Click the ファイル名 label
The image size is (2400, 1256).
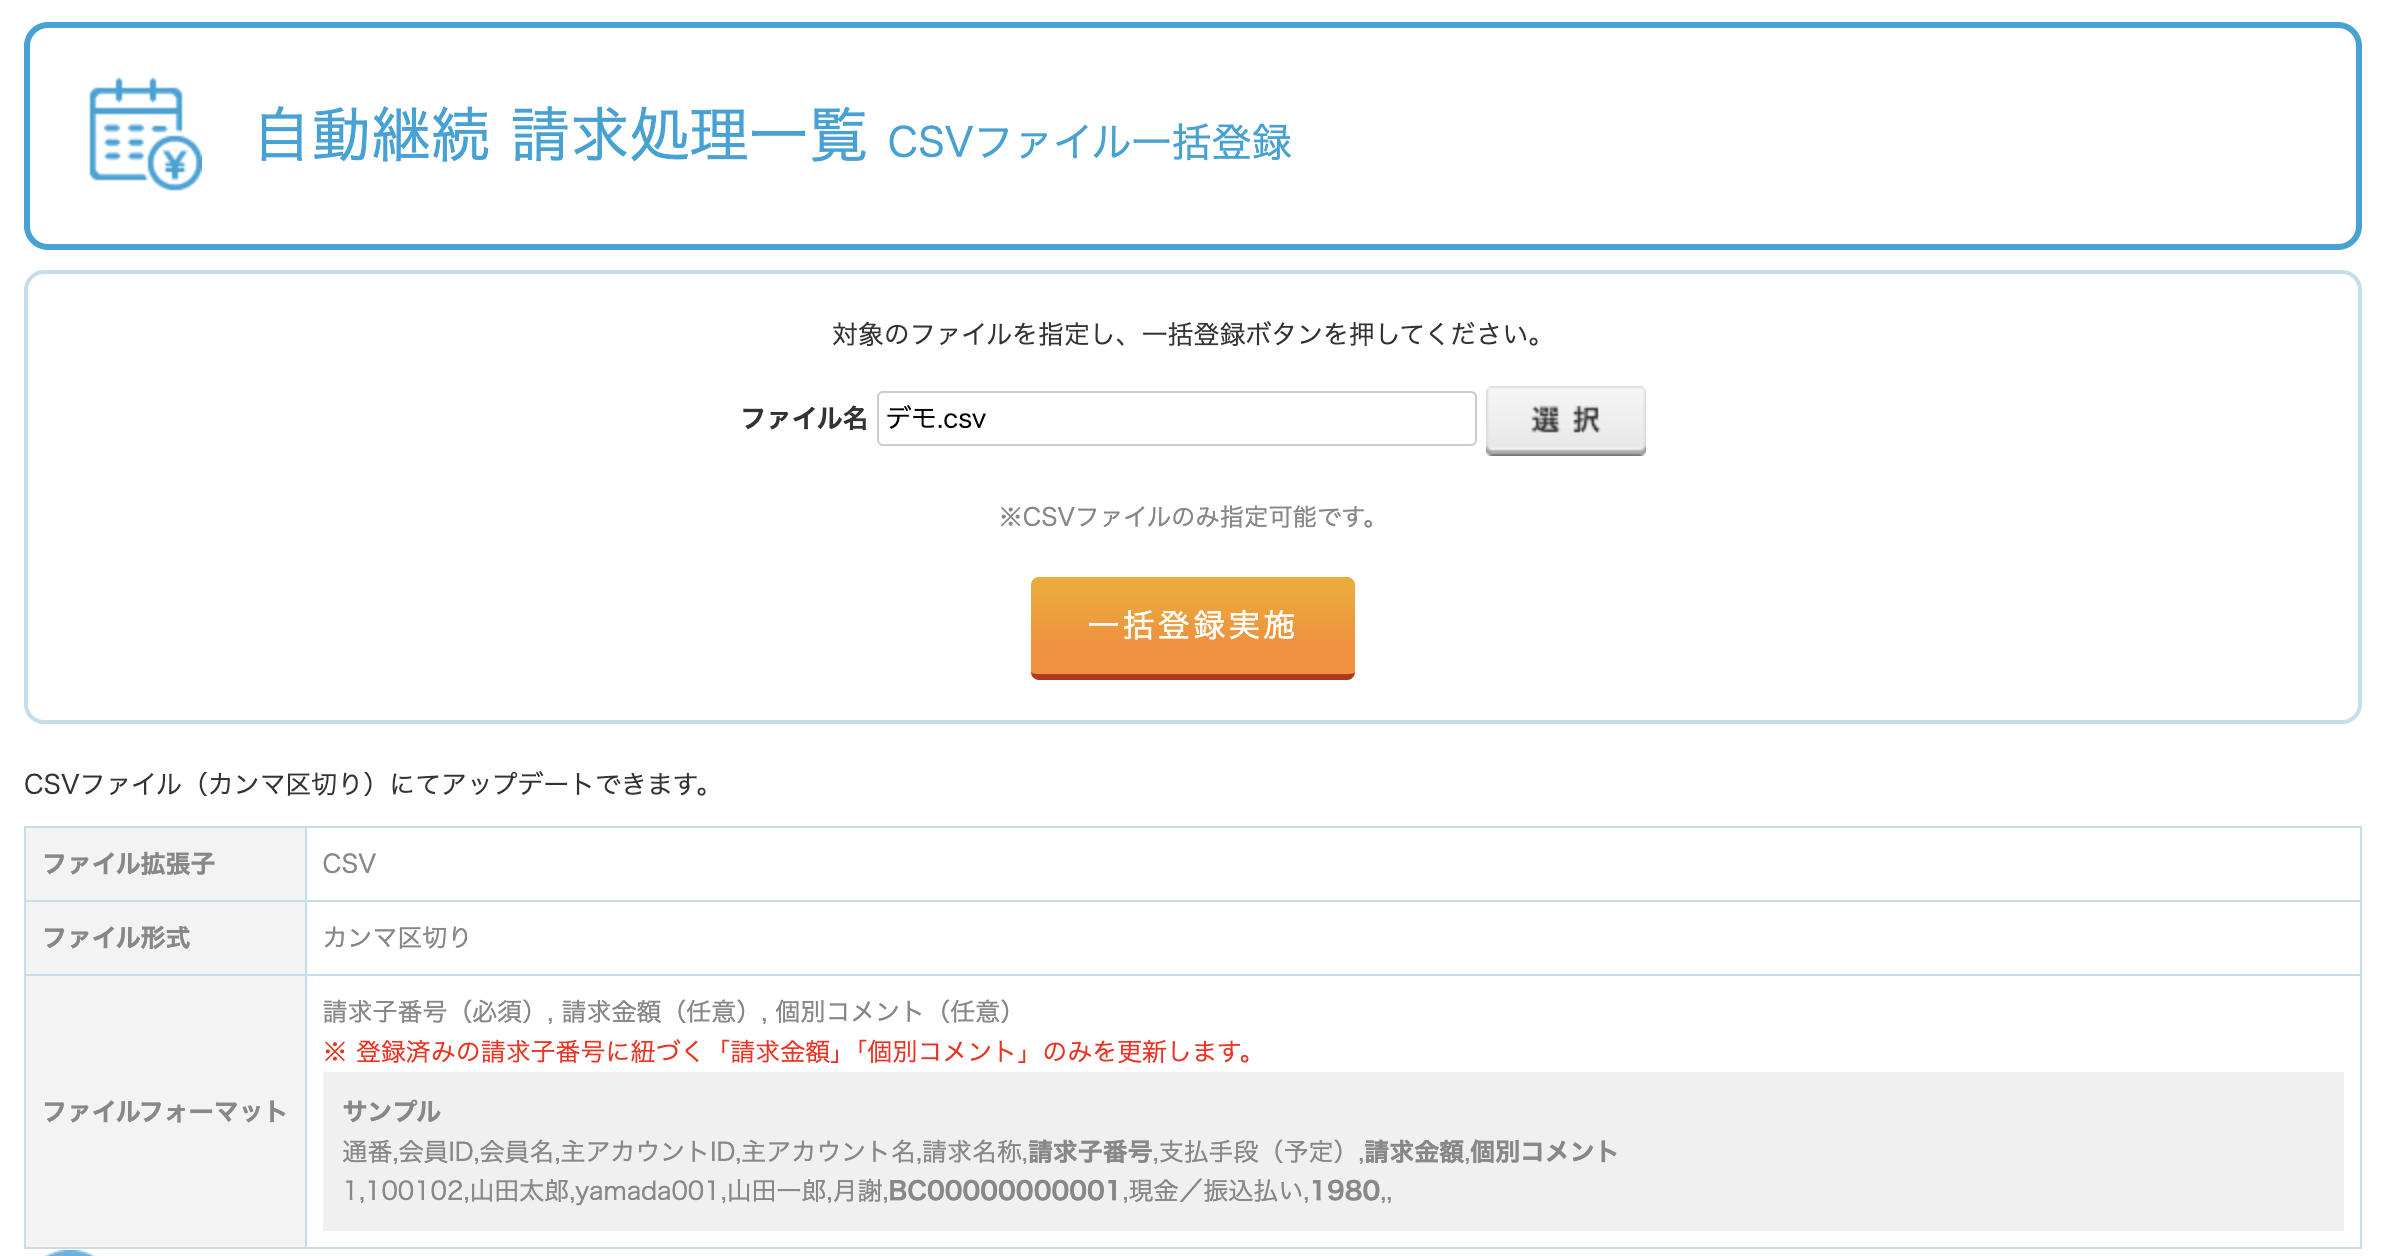click(x=803, y=418)
